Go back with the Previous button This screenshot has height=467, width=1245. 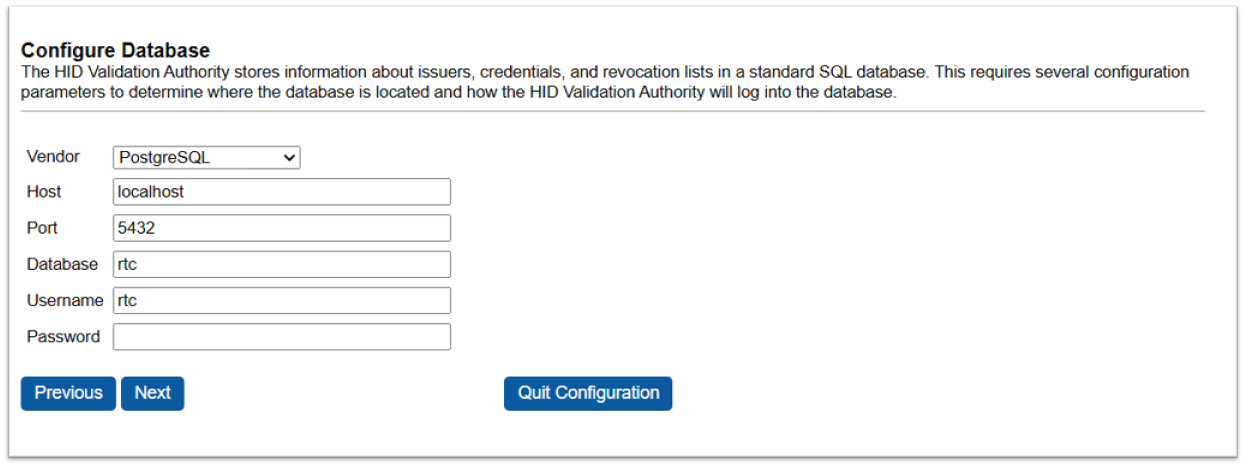[68, 393]
